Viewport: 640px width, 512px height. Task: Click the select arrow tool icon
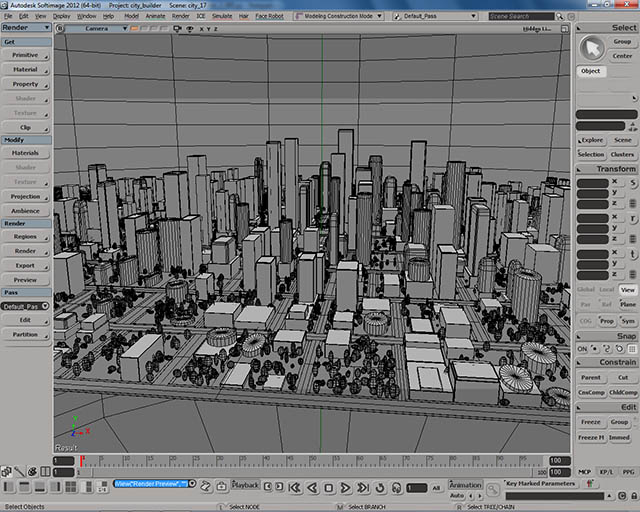tap(592, 46)
